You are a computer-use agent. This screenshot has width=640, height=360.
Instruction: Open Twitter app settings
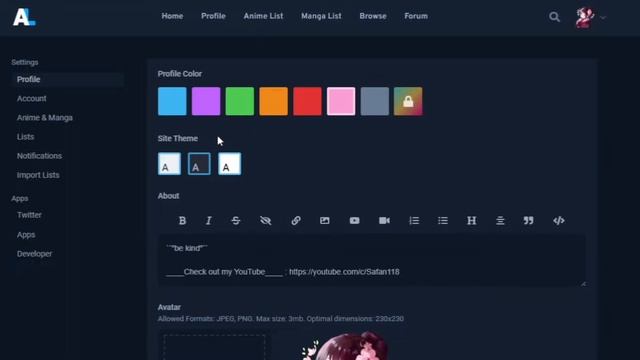29,215
